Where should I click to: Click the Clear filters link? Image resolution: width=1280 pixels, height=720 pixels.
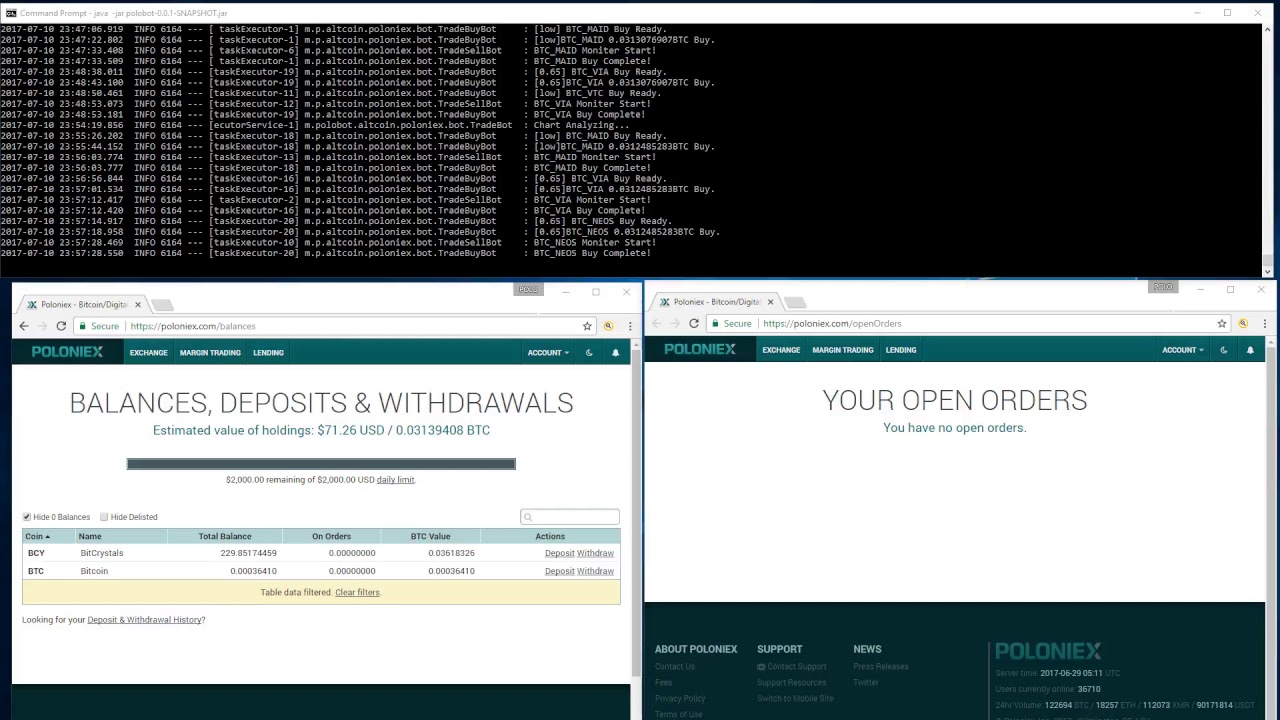[357, 592]
